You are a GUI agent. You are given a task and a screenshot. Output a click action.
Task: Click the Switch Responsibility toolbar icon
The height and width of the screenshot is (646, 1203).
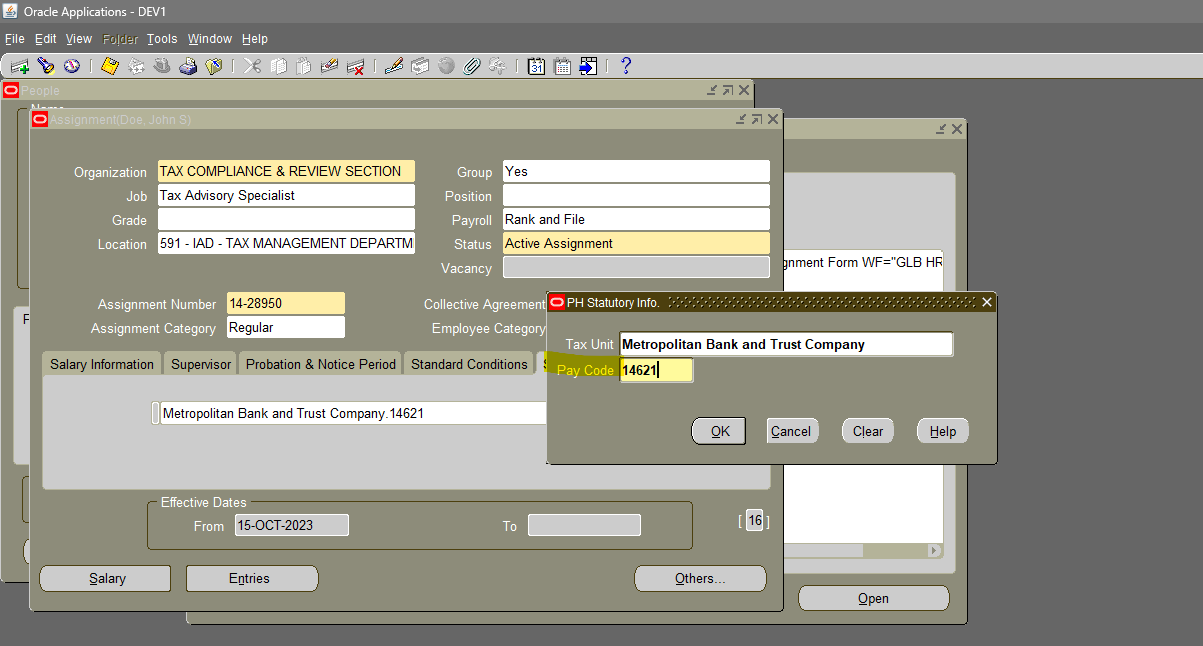[162, 66]
